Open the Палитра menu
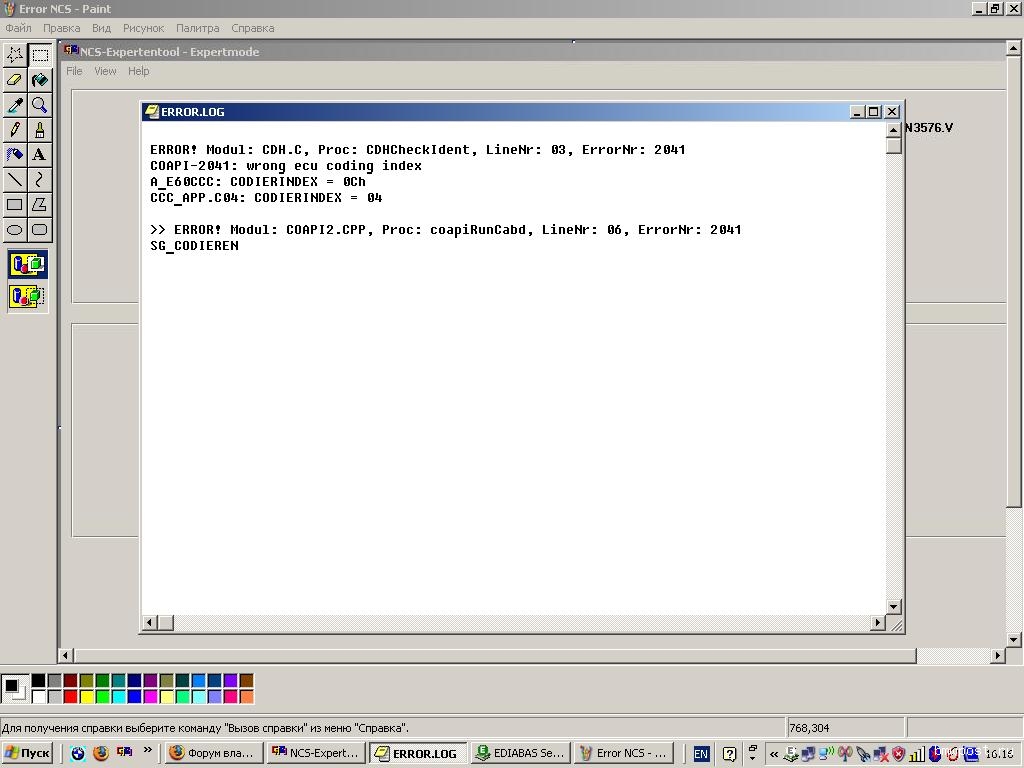Screen dimensions: 1024x768 point(197,28)
